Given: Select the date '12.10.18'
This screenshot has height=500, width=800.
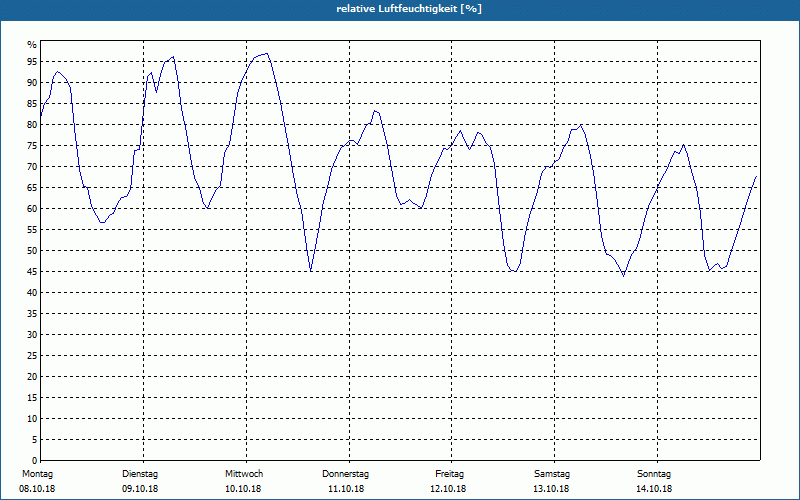Looking at the screenshot, I should point(448,489).
